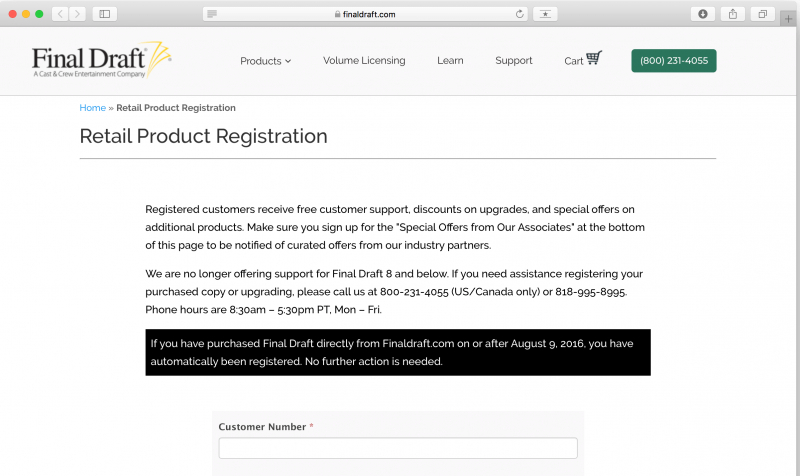800x476 pixels.
Task: Show the Safari sidebar
Action: [x=105, y=14]
